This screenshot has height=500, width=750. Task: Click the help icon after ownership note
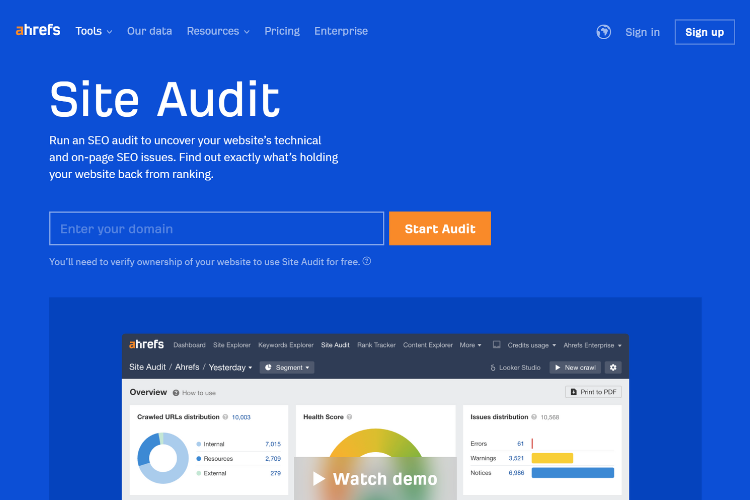click(x=367, y=261)
